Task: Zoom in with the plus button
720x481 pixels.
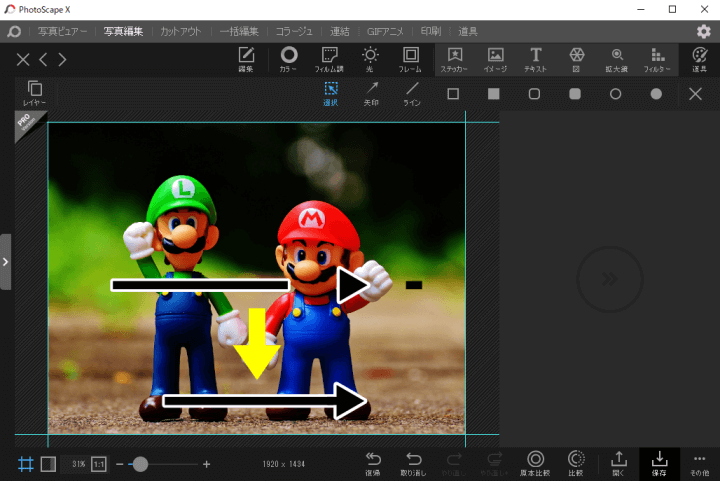Action: (207, 464)
